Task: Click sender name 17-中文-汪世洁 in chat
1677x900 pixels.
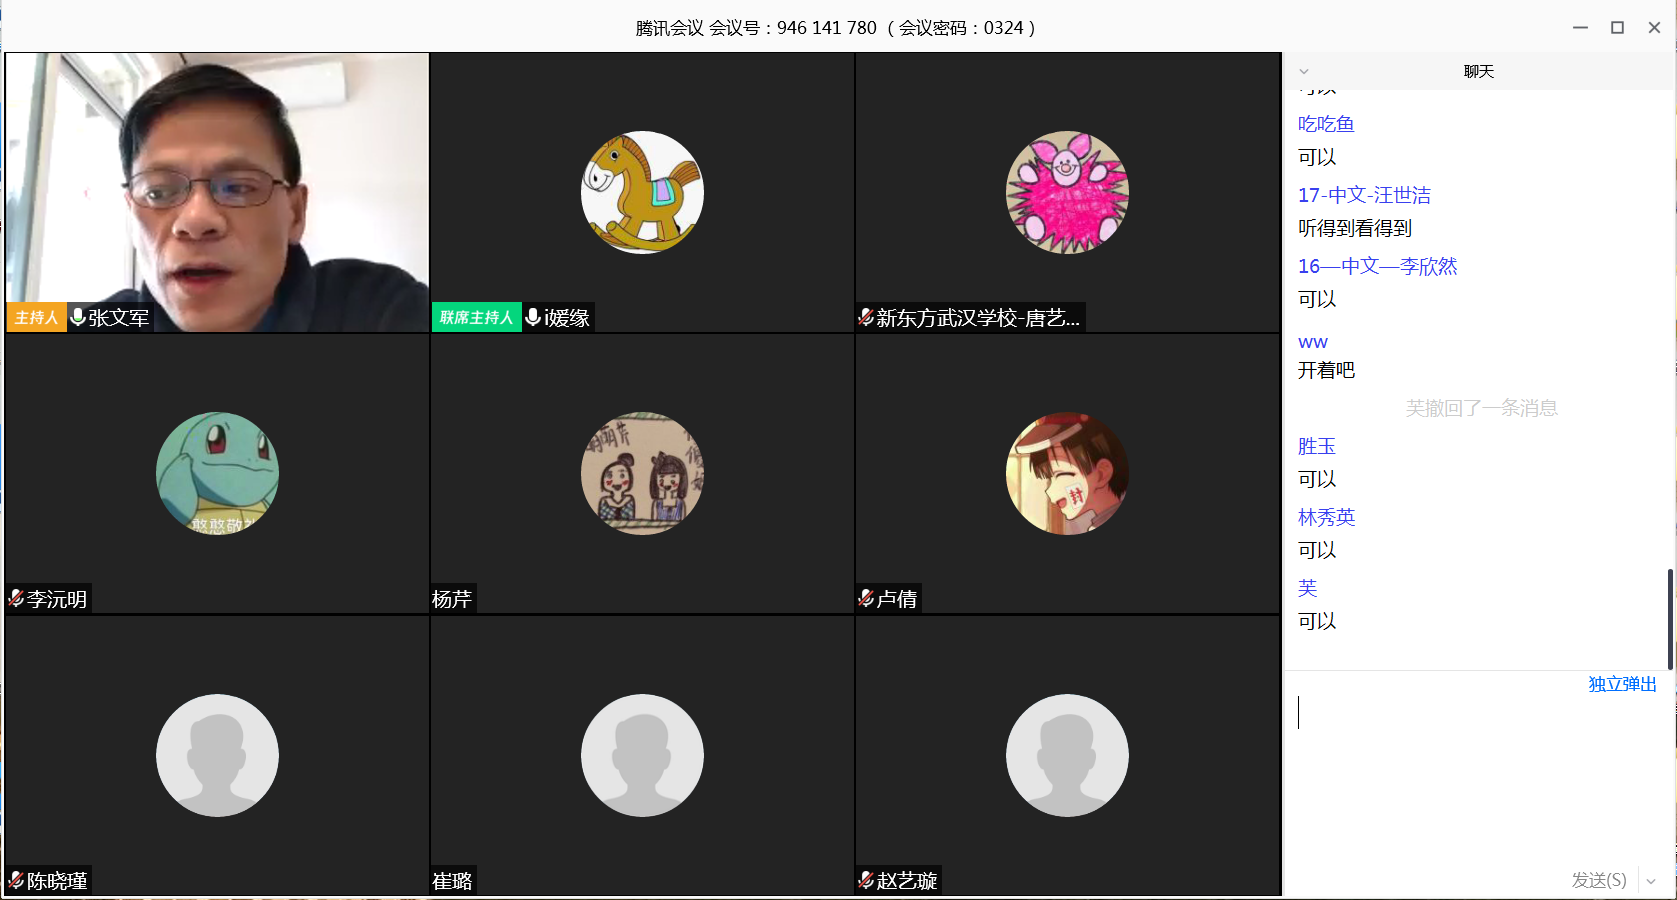Action: click(1364, 195)
